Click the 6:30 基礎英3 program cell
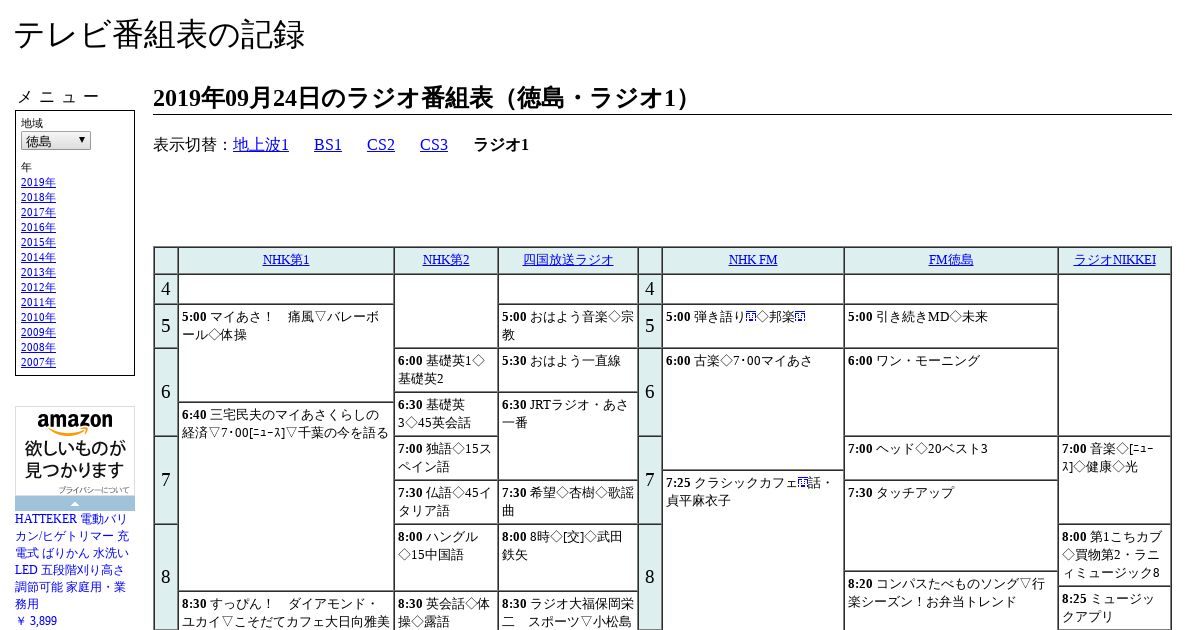1200x630 pixels. [x=446, y=414]
